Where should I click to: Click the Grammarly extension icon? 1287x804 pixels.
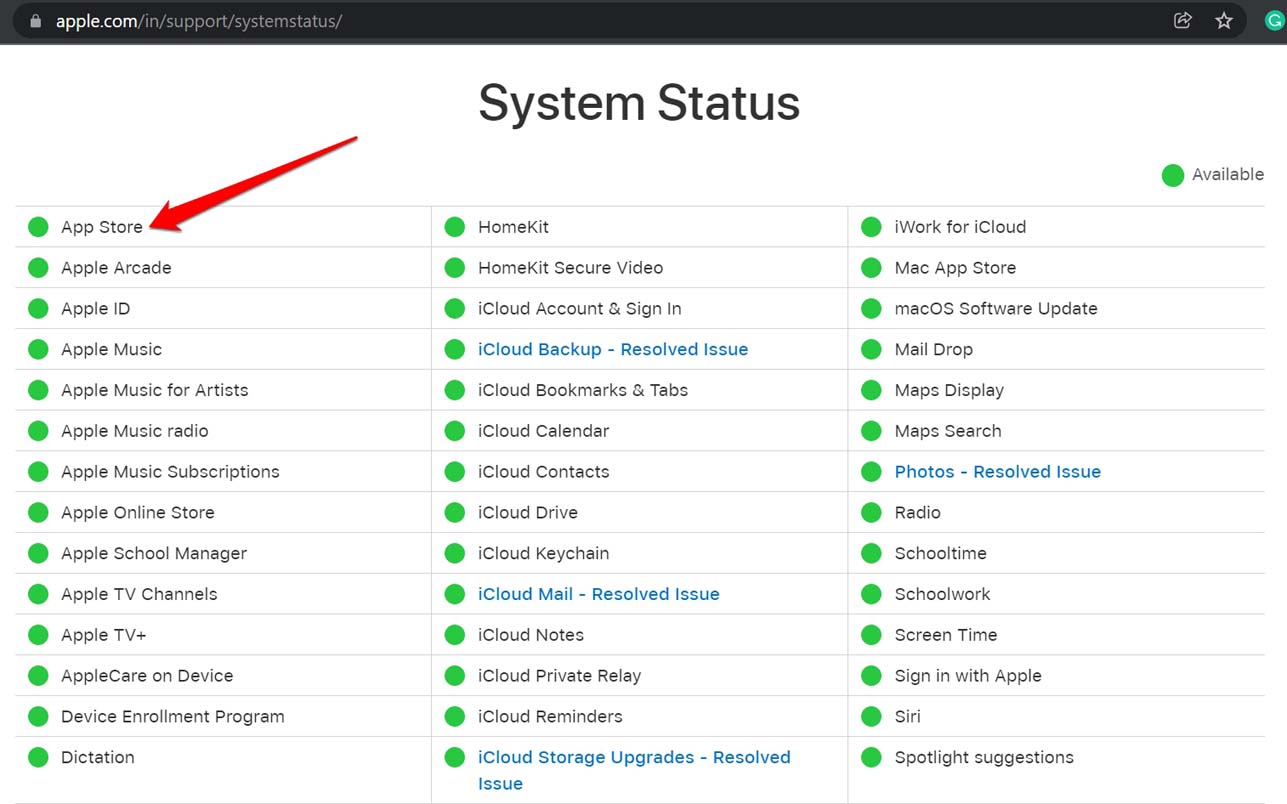[x=1273, y=19]
